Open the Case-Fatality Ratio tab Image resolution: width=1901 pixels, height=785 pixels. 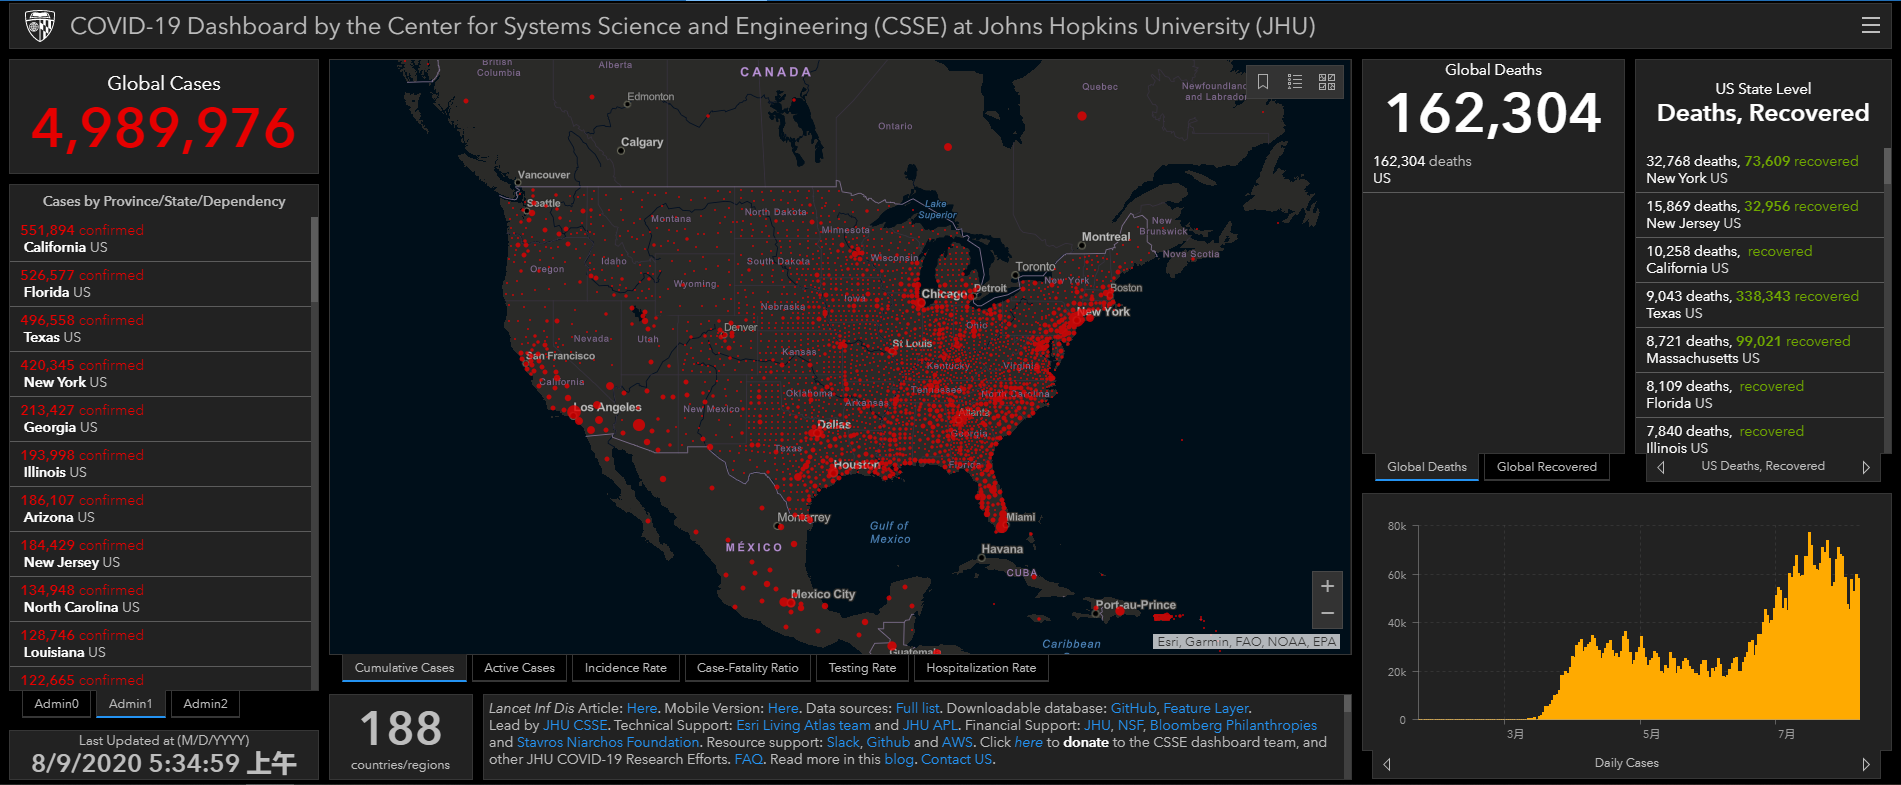coord(748,668)
